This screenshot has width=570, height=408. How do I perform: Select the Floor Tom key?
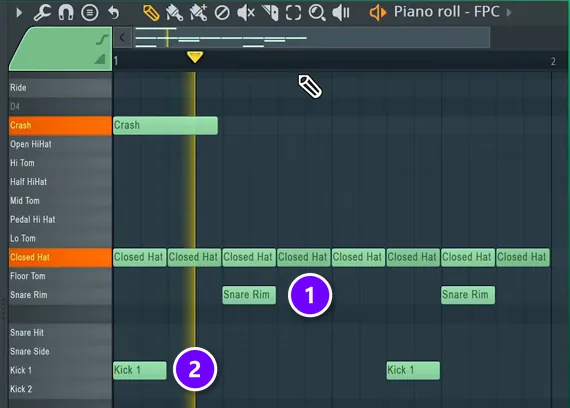coord(60,276)
